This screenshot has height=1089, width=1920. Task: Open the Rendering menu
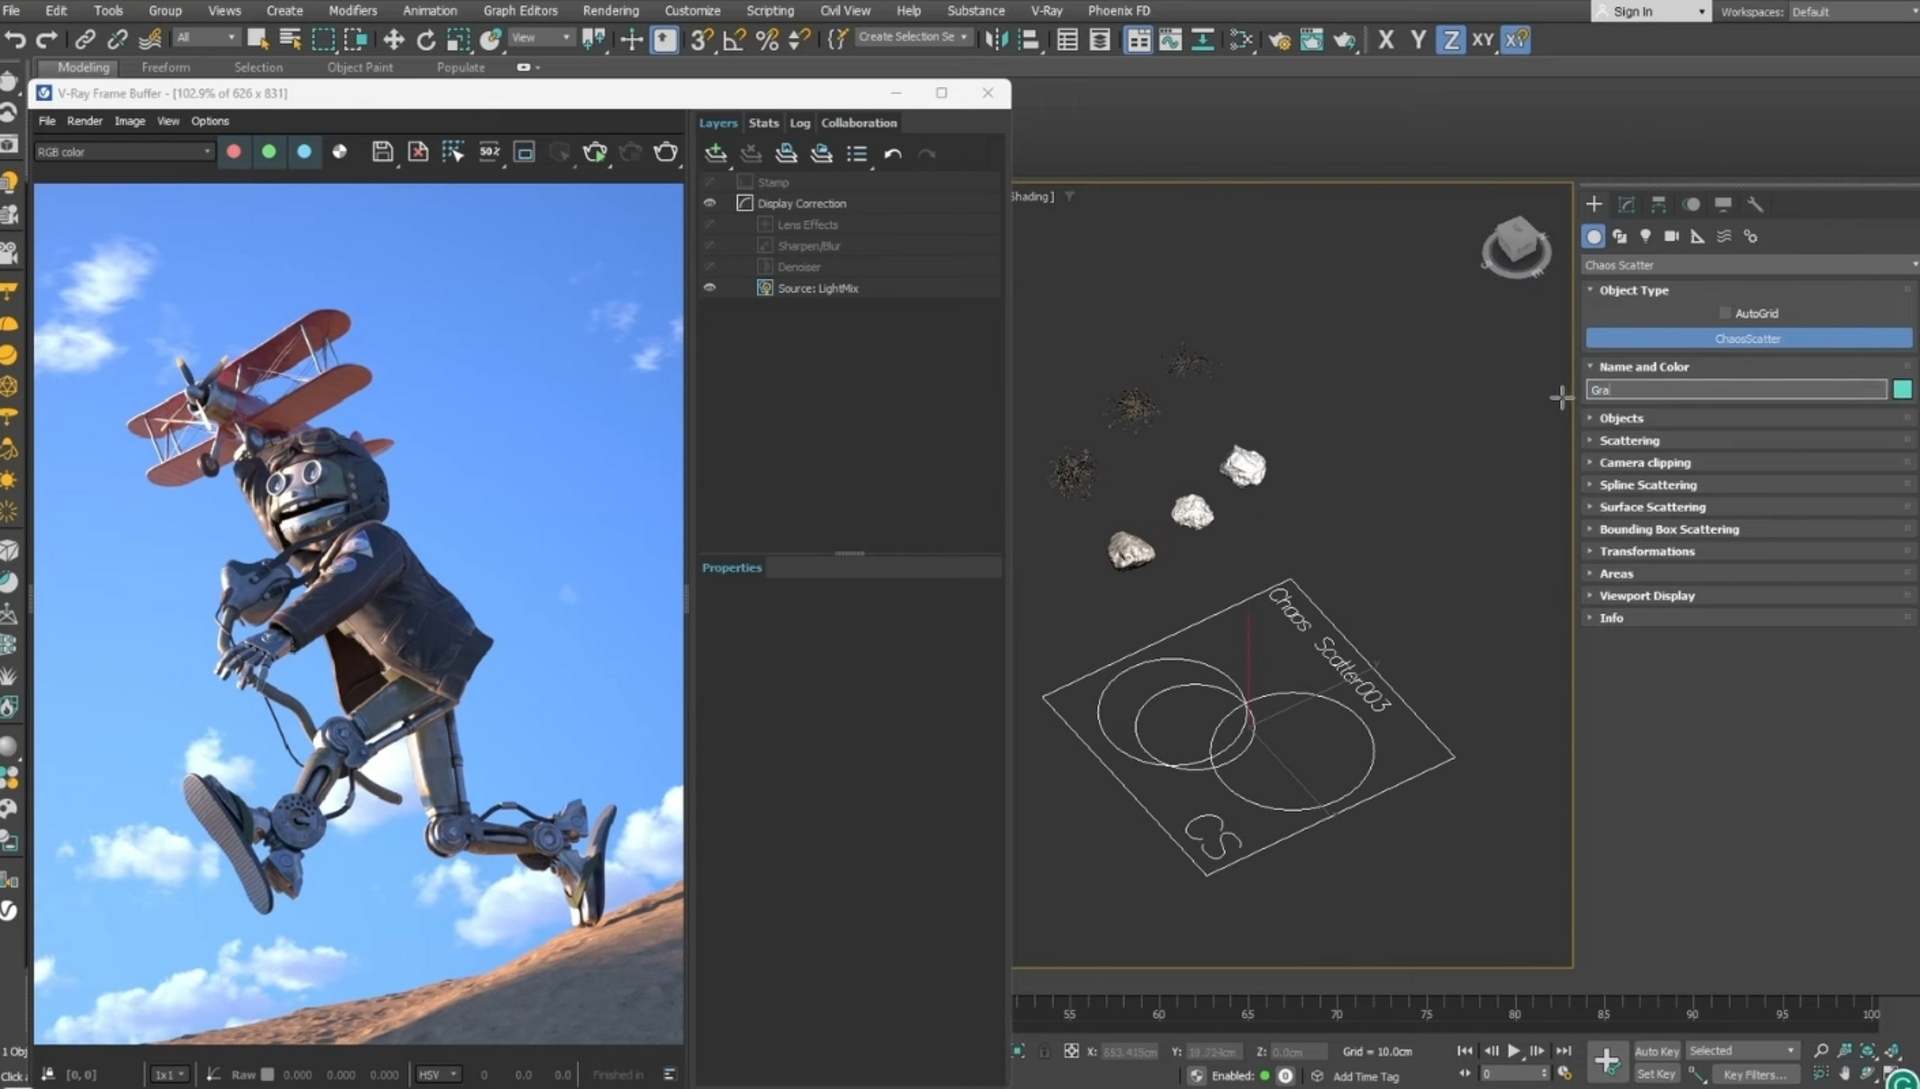610,10
